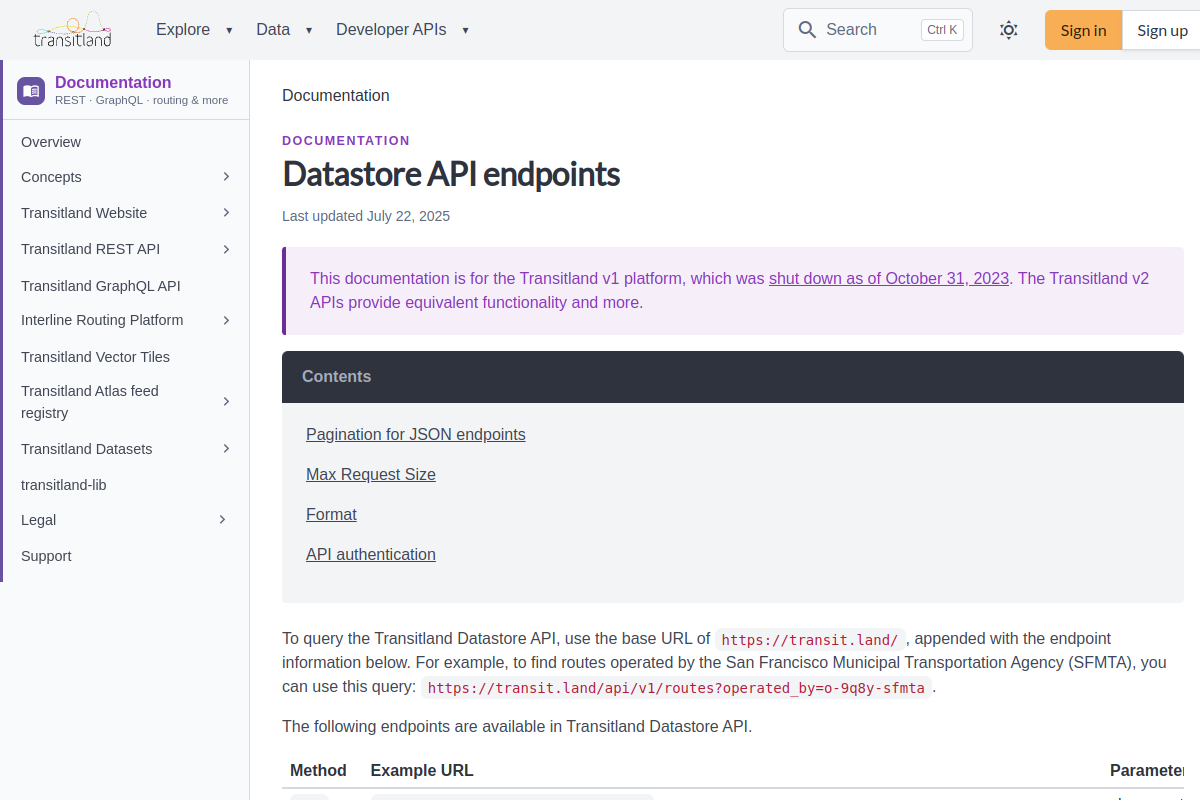Click the Documentation book icon
1200x800 pixels.
(31, 91)
